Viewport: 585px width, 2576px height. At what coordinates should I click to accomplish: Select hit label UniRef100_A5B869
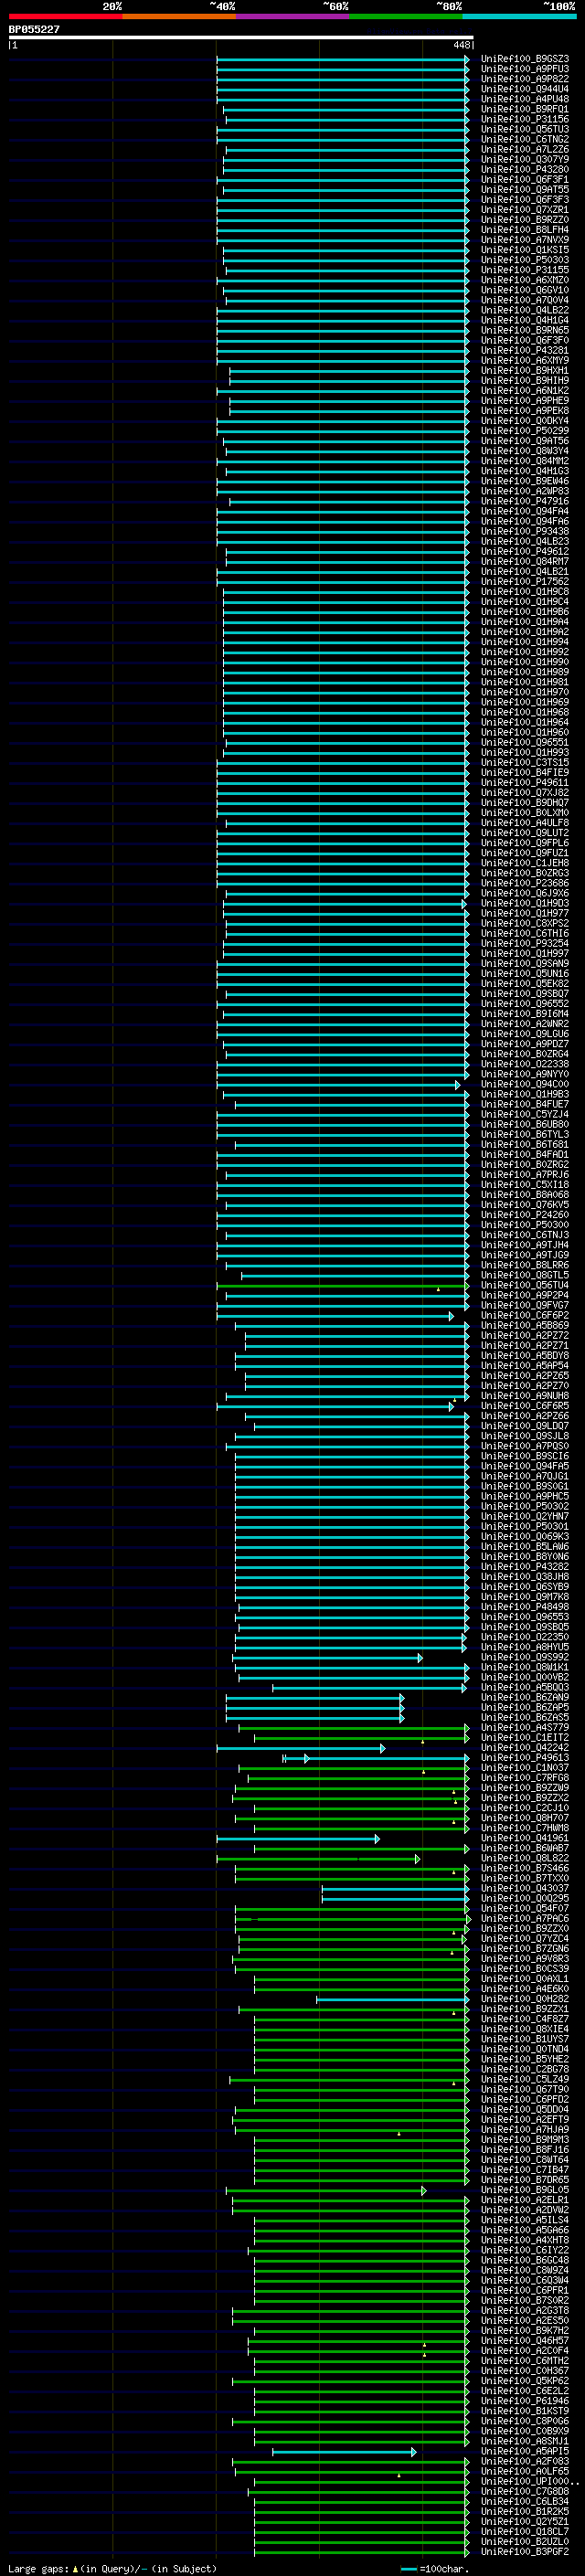[x=524, y=1326]
